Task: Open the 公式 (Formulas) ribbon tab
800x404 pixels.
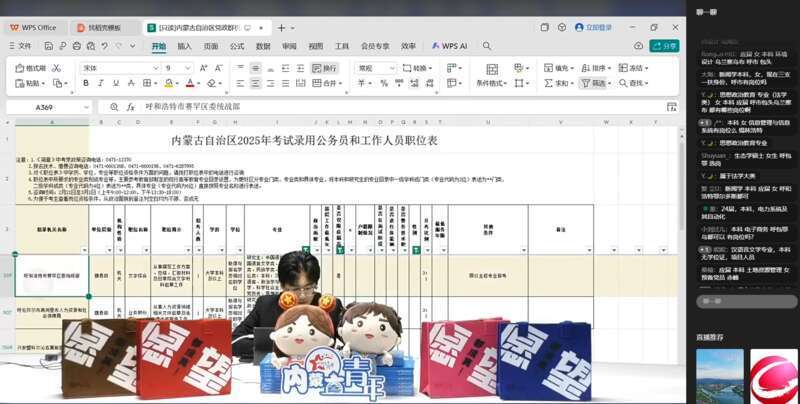Action: 237,46
